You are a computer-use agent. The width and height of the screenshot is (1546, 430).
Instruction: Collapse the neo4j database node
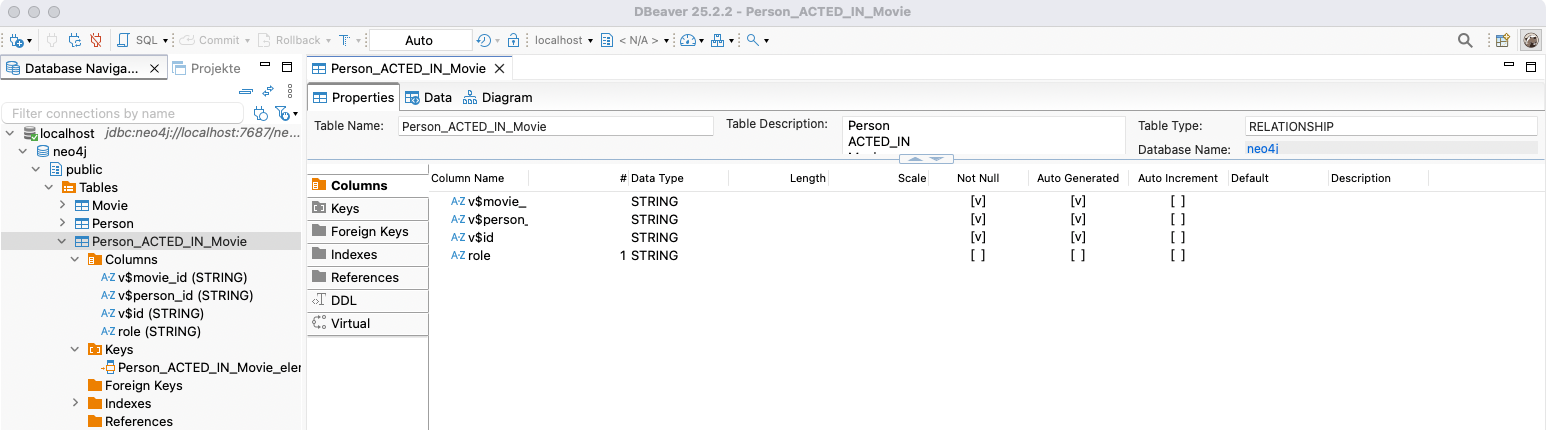pyautogui.click(x=24, y=151)
